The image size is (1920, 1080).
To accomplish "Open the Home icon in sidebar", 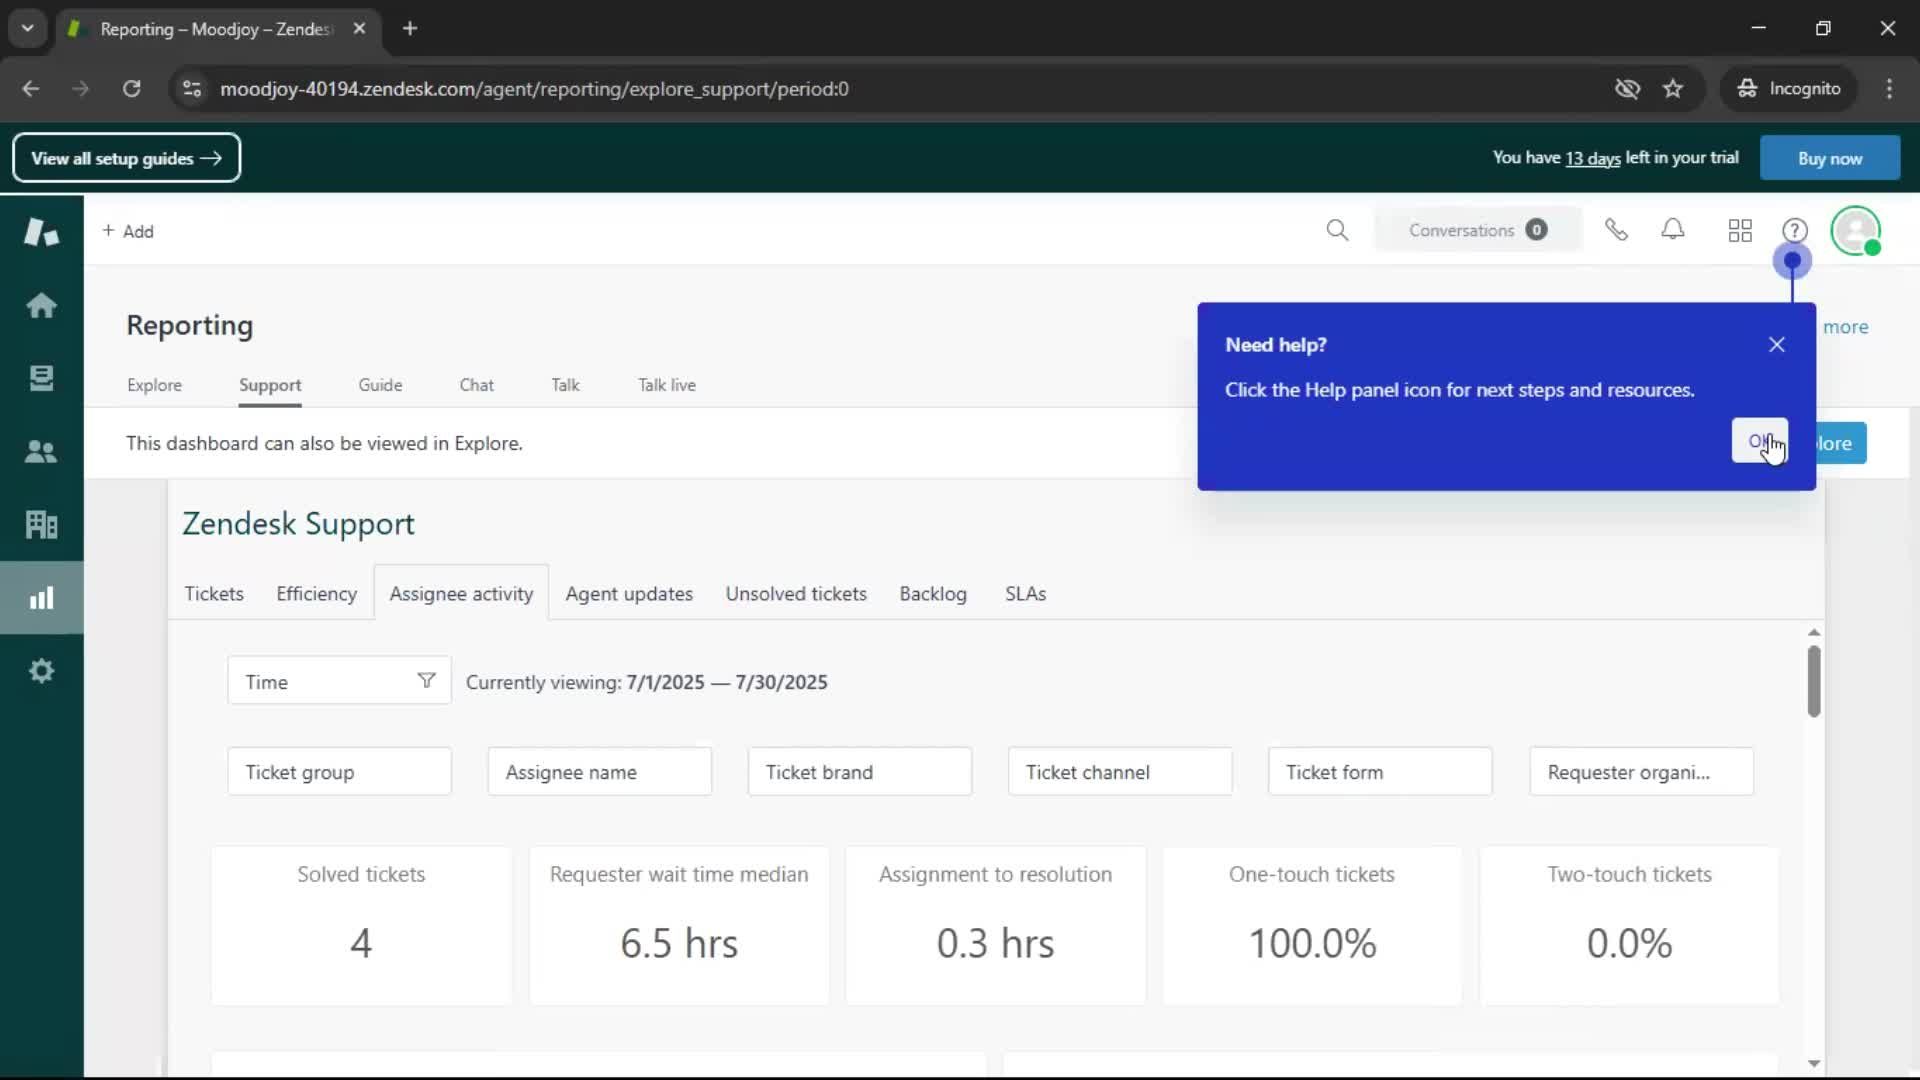I will (41, 305).
